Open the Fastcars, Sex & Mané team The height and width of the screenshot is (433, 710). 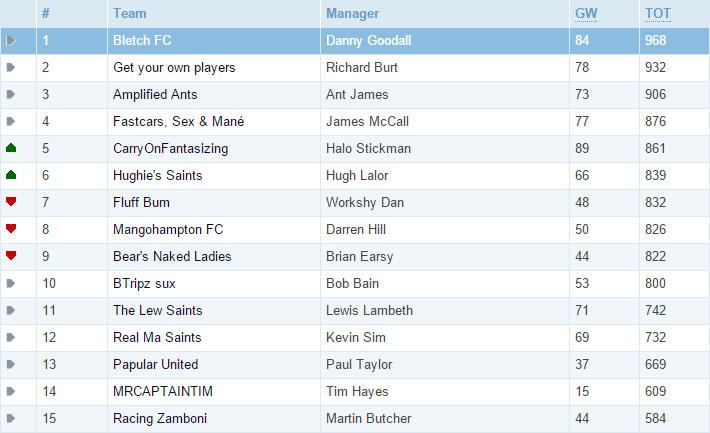[178, 121]
